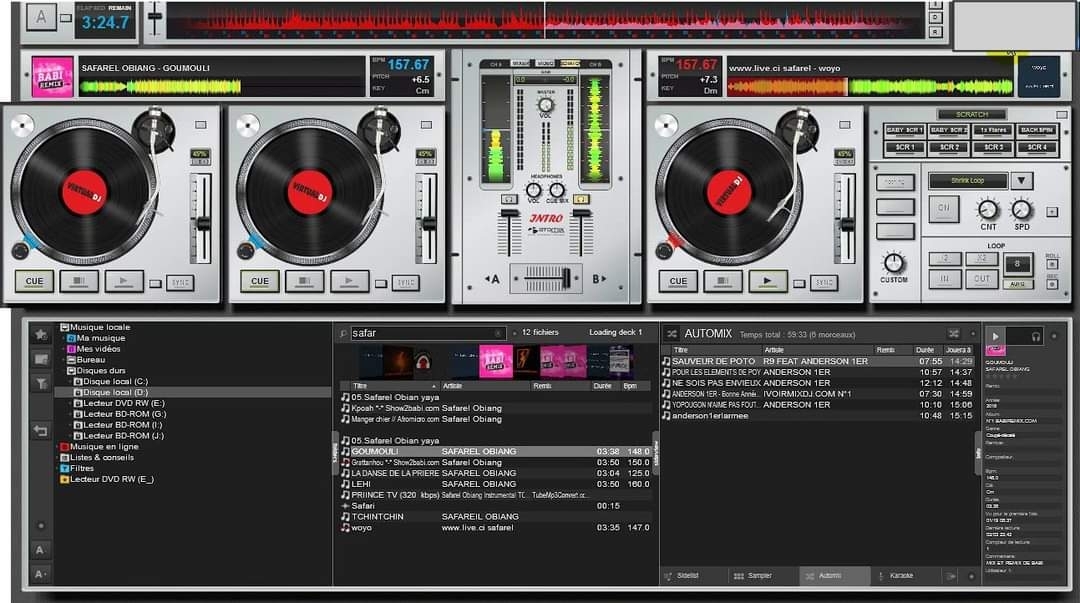This screenshot has width=1080, height=603.
Task: Click the CUSTOM knob
Action: 893,263
